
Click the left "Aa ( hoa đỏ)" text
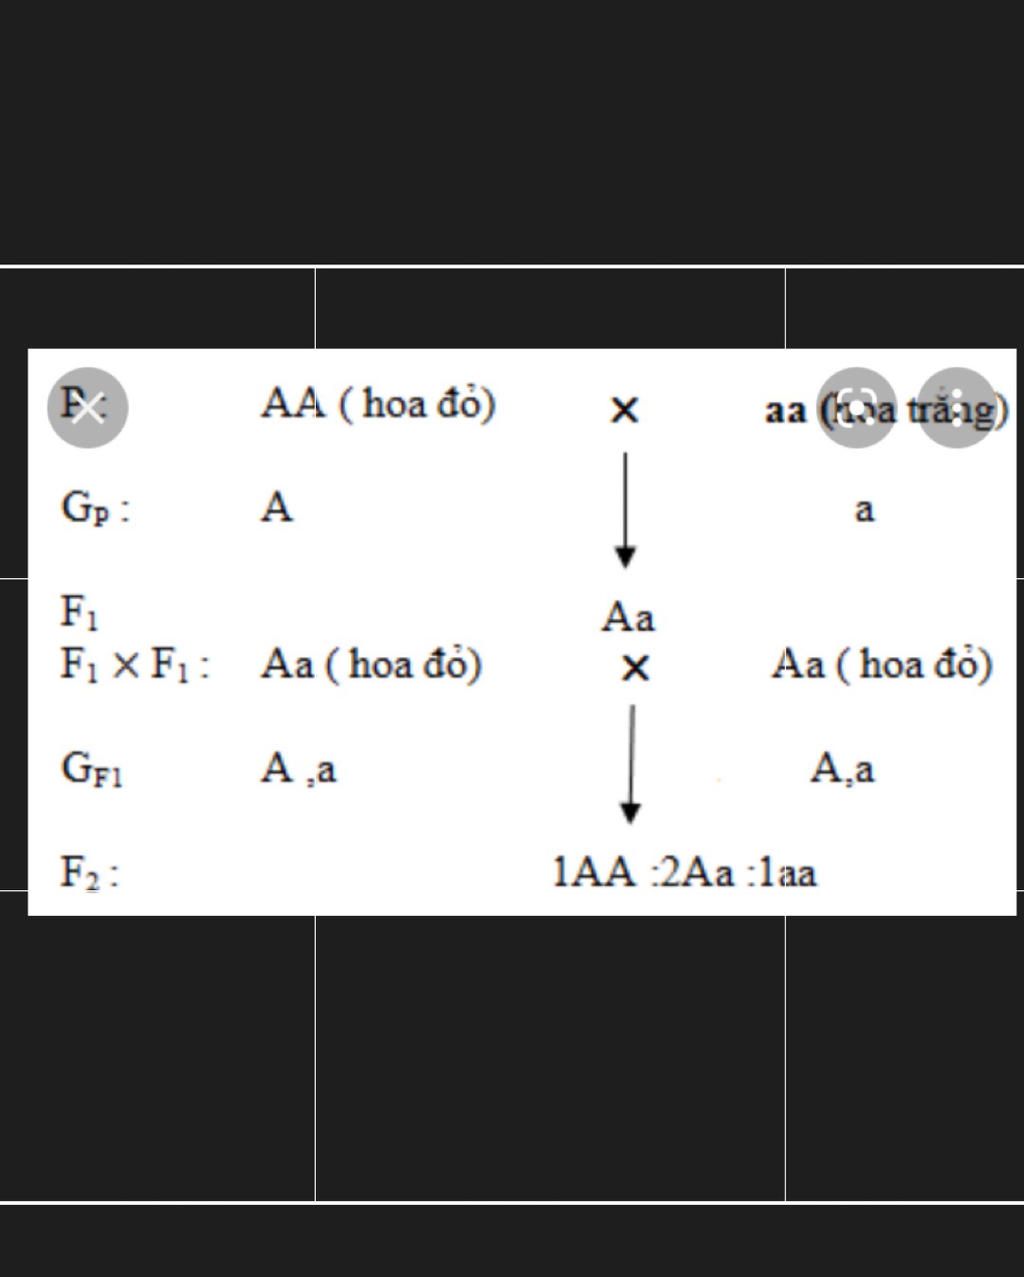point(372,664)
